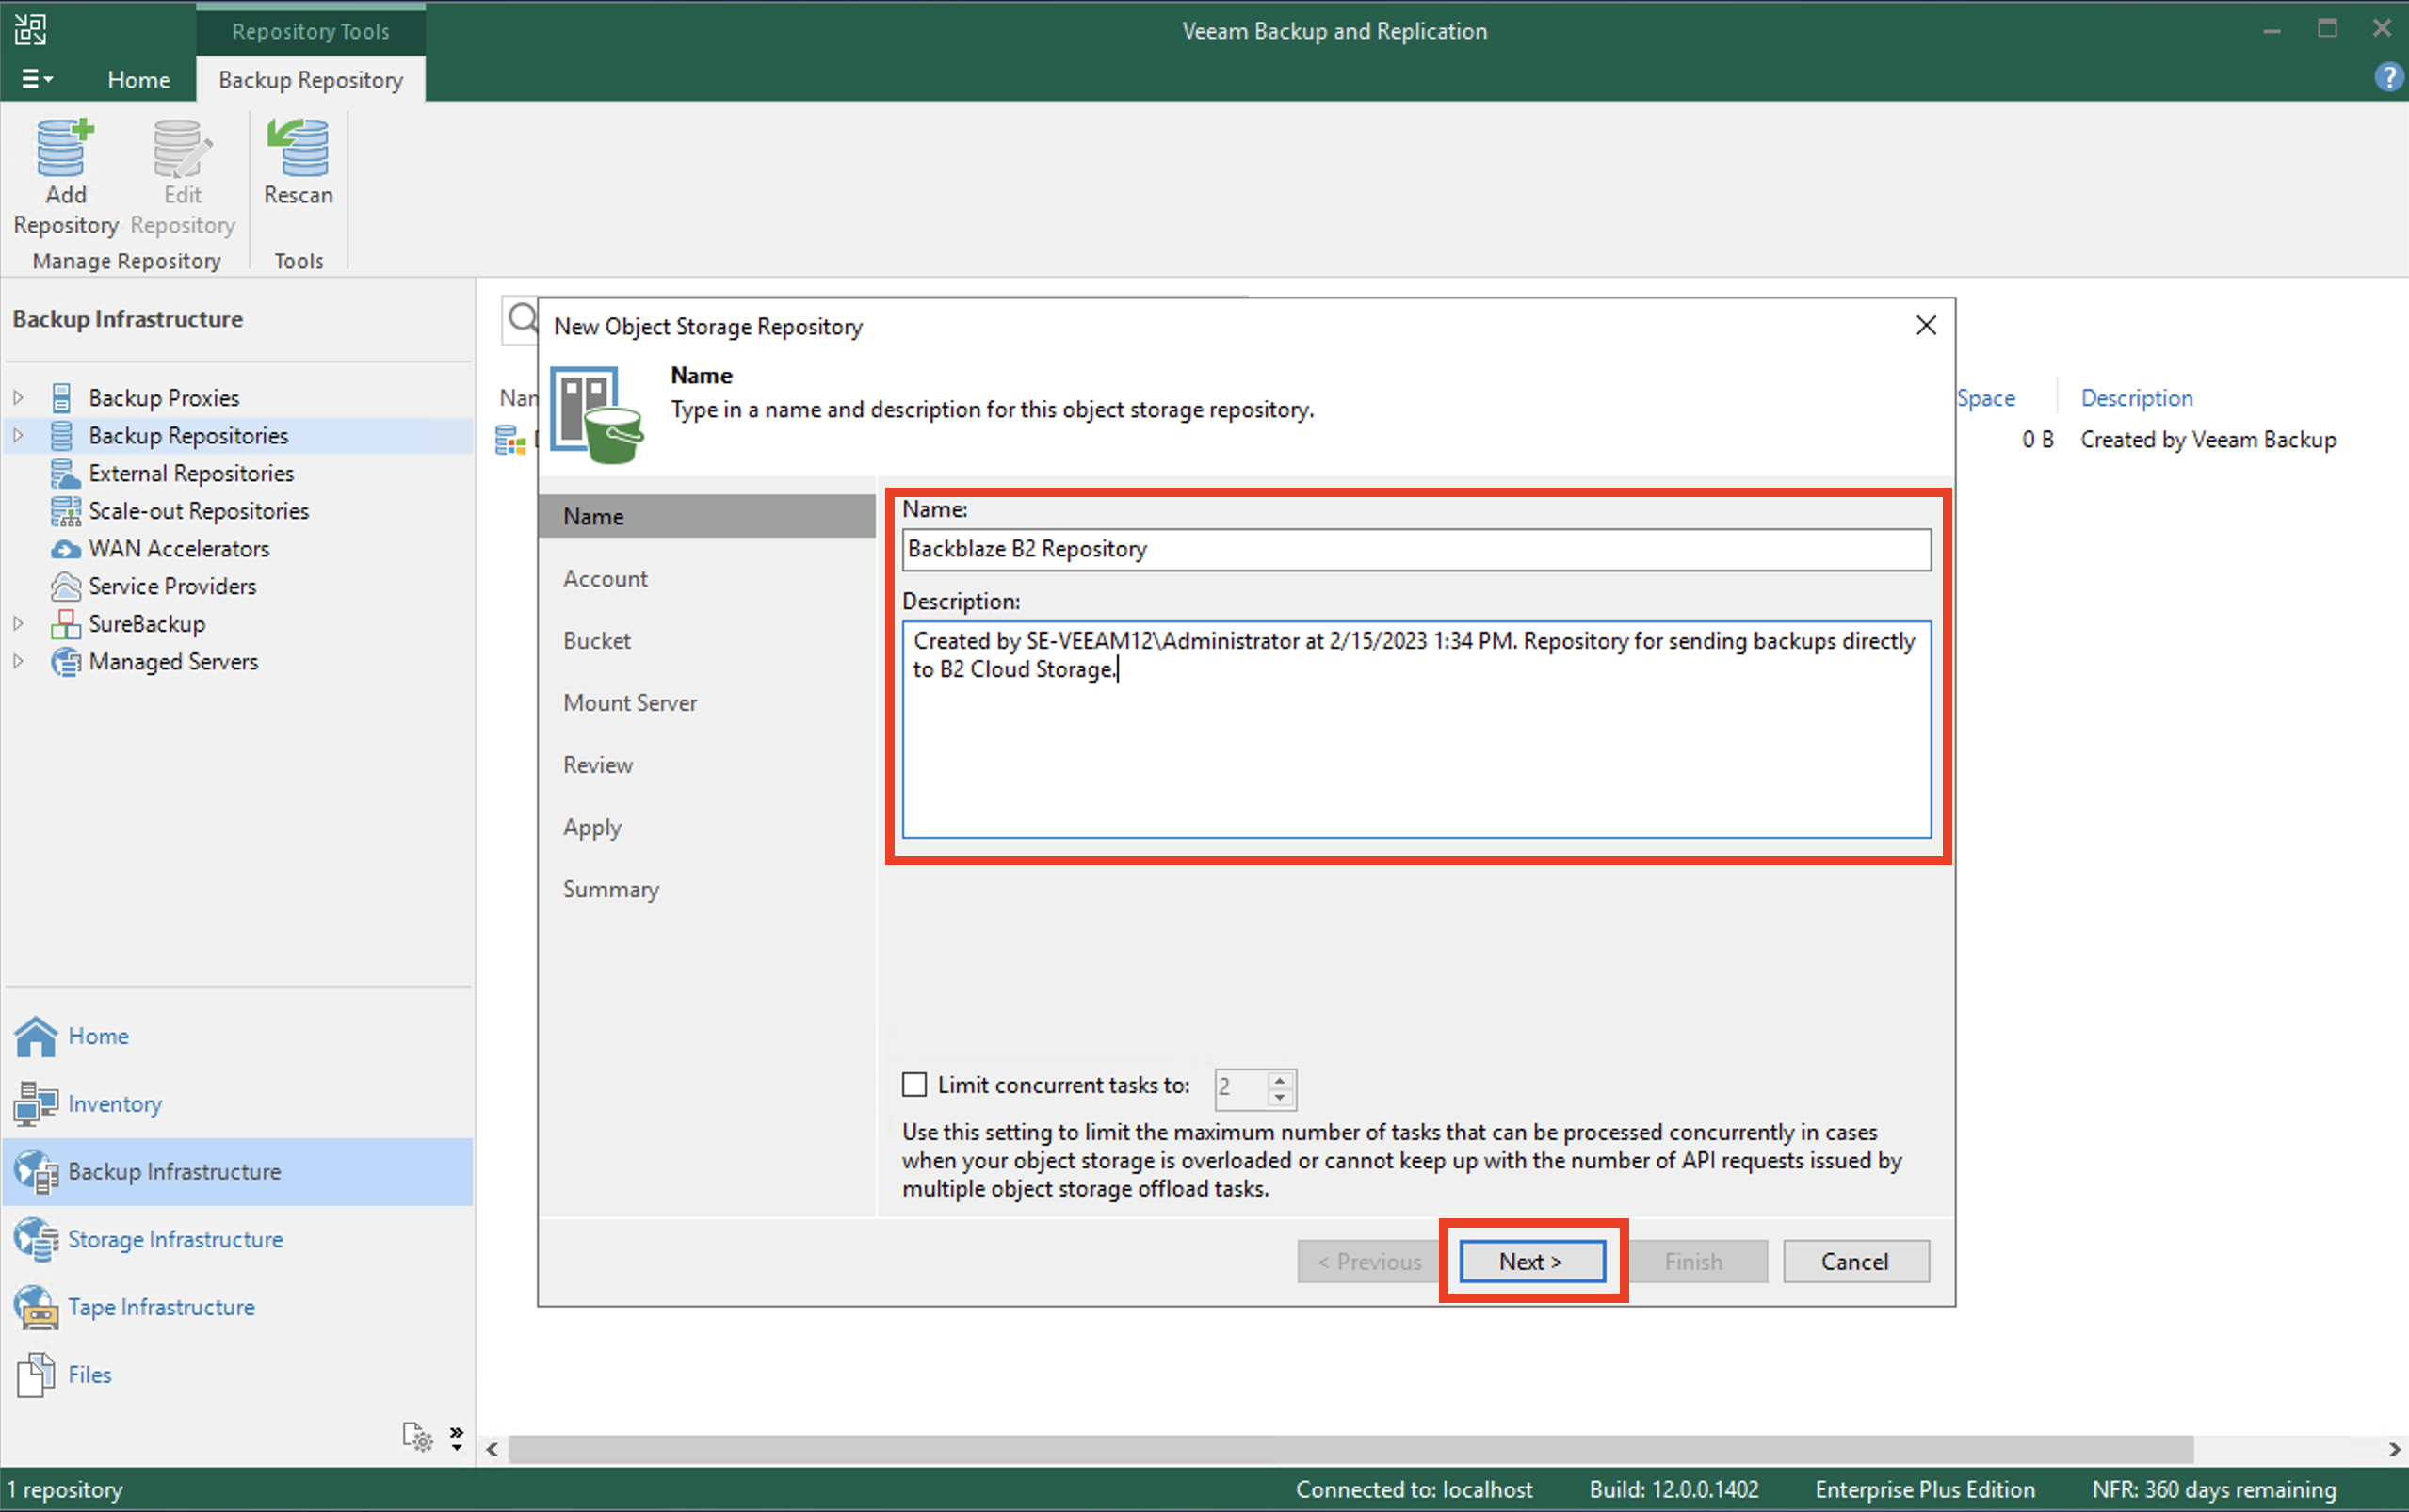
Task: Click the Rescan tool icon
Action: click(x=298, y=148)
